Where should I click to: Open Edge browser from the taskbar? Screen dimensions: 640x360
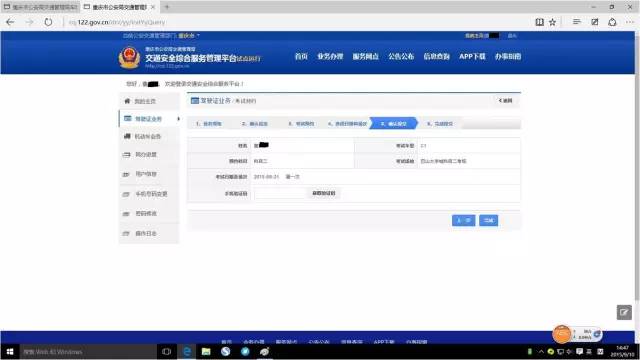click(x=187, y=351)
